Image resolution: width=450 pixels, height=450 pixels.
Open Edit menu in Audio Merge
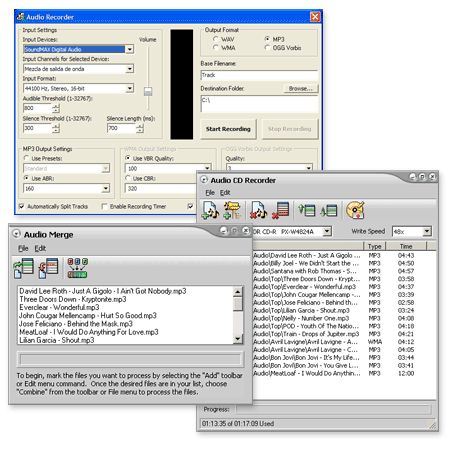tap(40, 248)
